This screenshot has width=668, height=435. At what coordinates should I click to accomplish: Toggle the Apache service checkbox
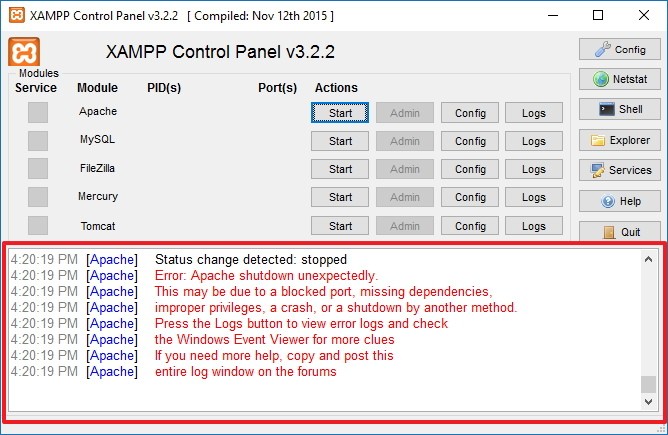(38, 112)
